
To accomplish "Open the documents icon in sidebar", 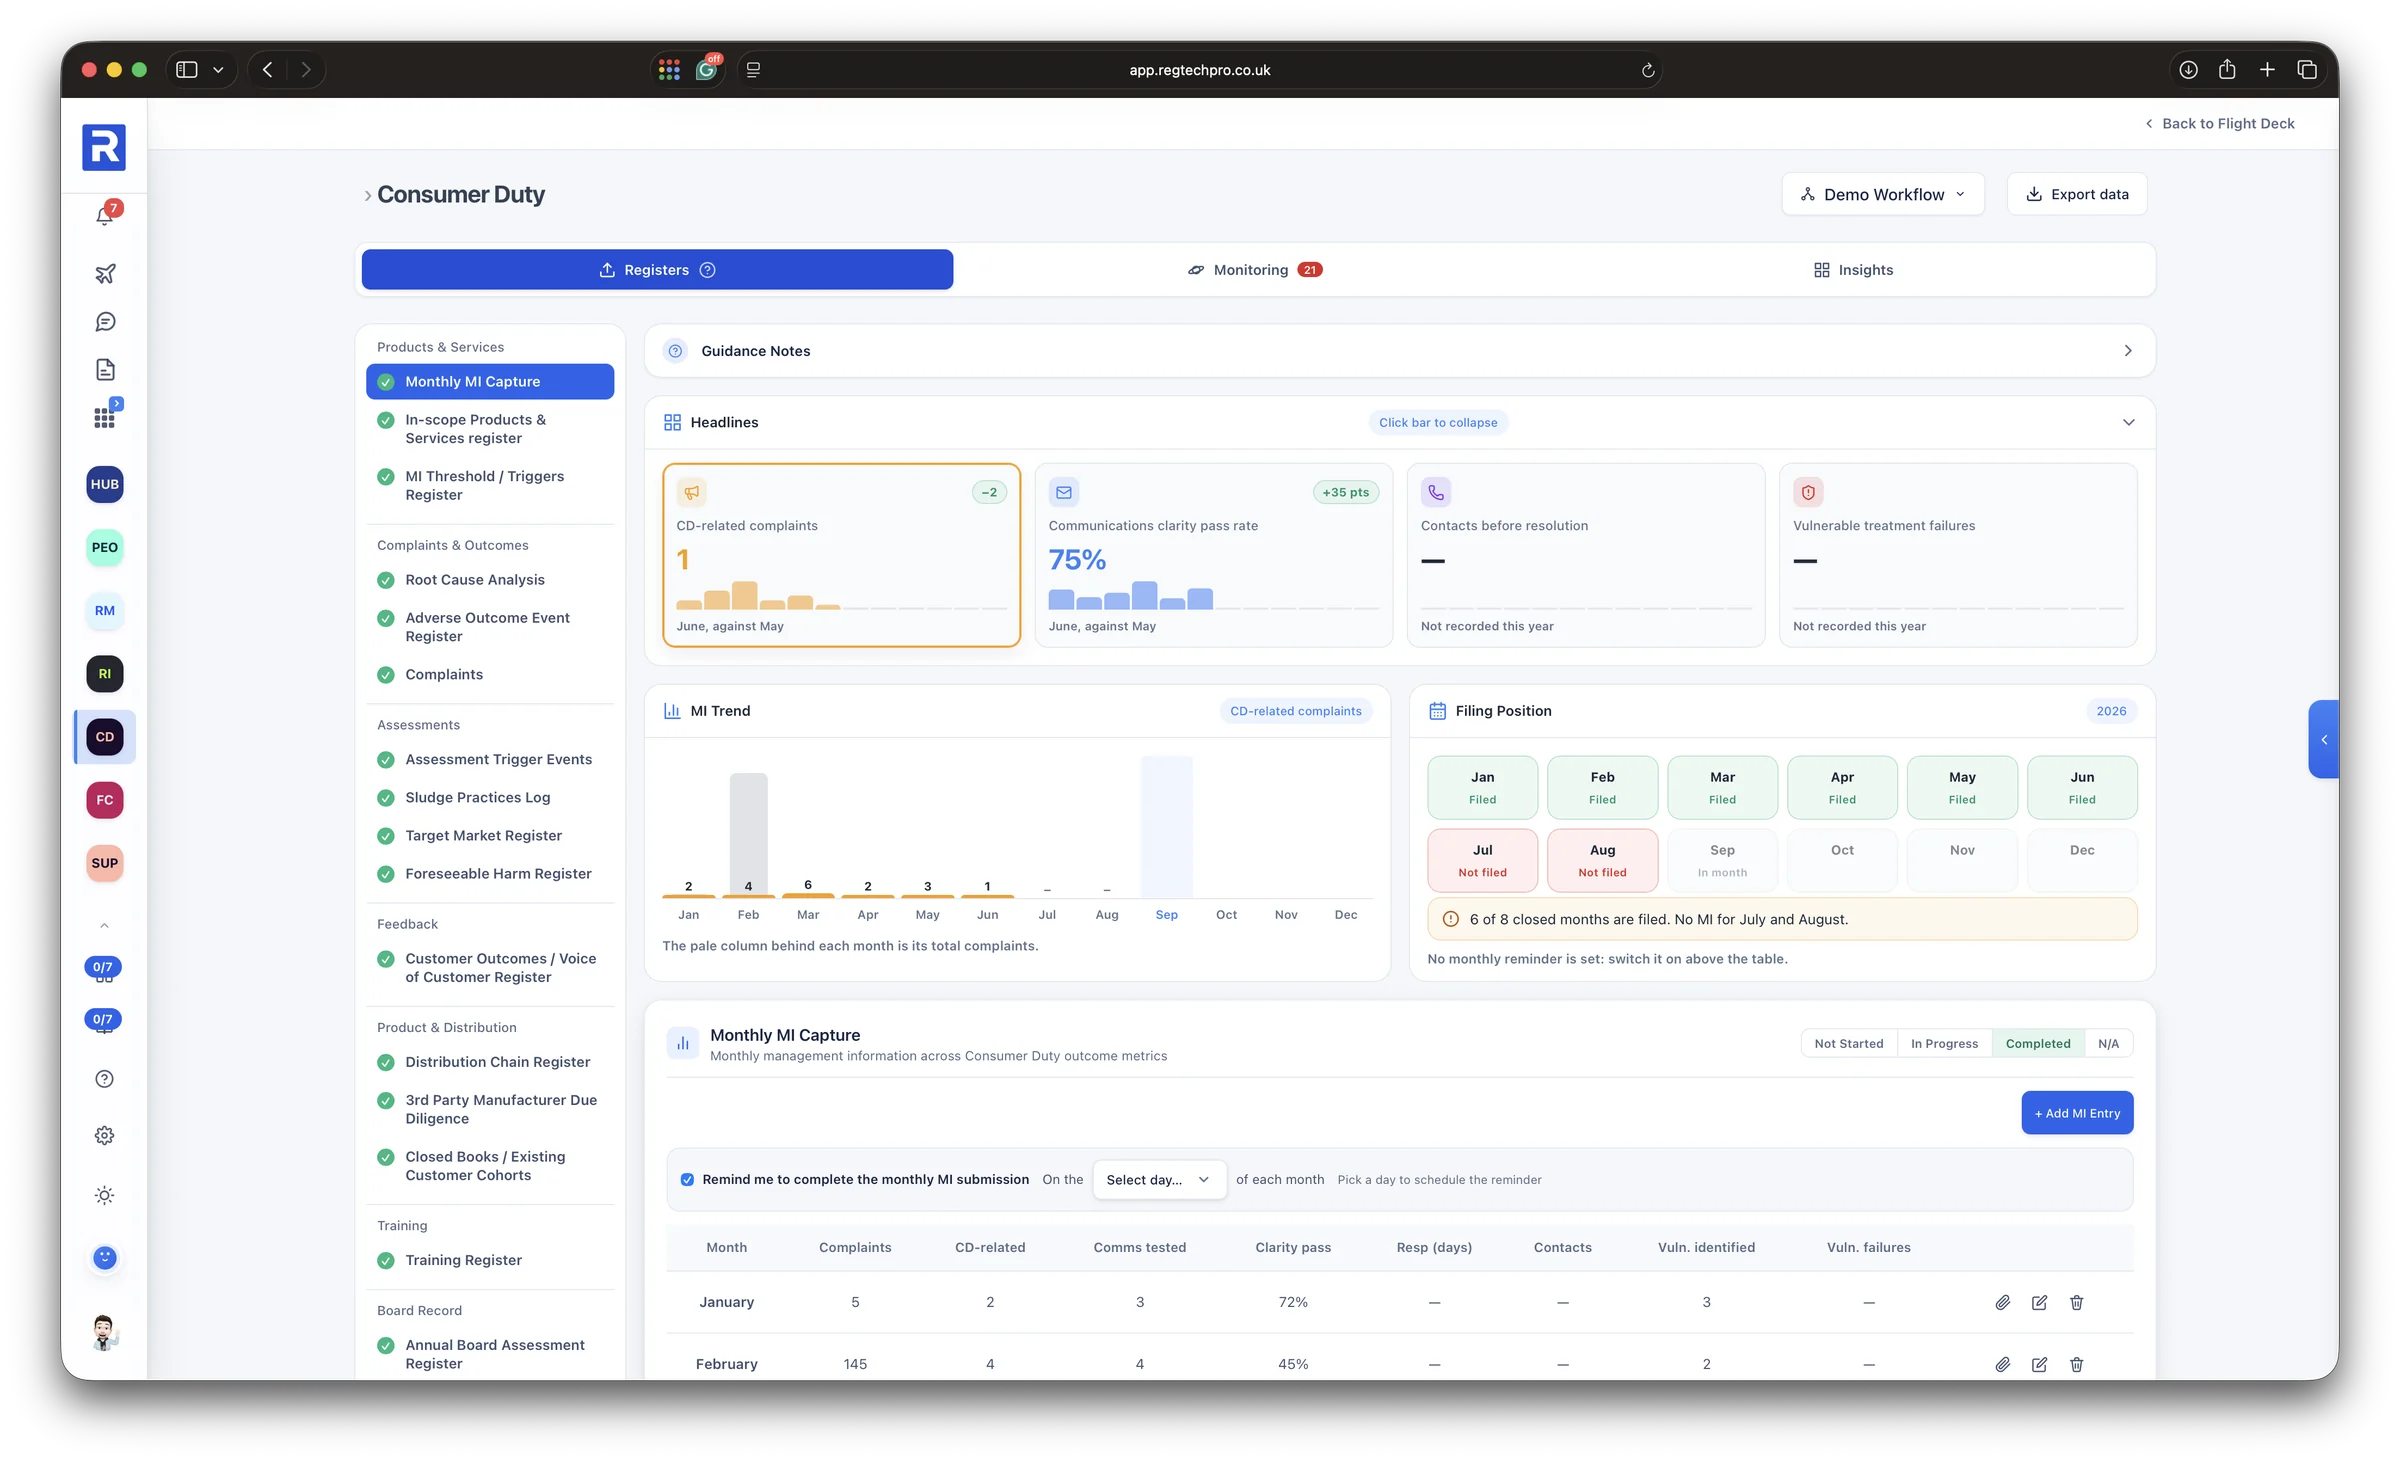I will point(105,369).
